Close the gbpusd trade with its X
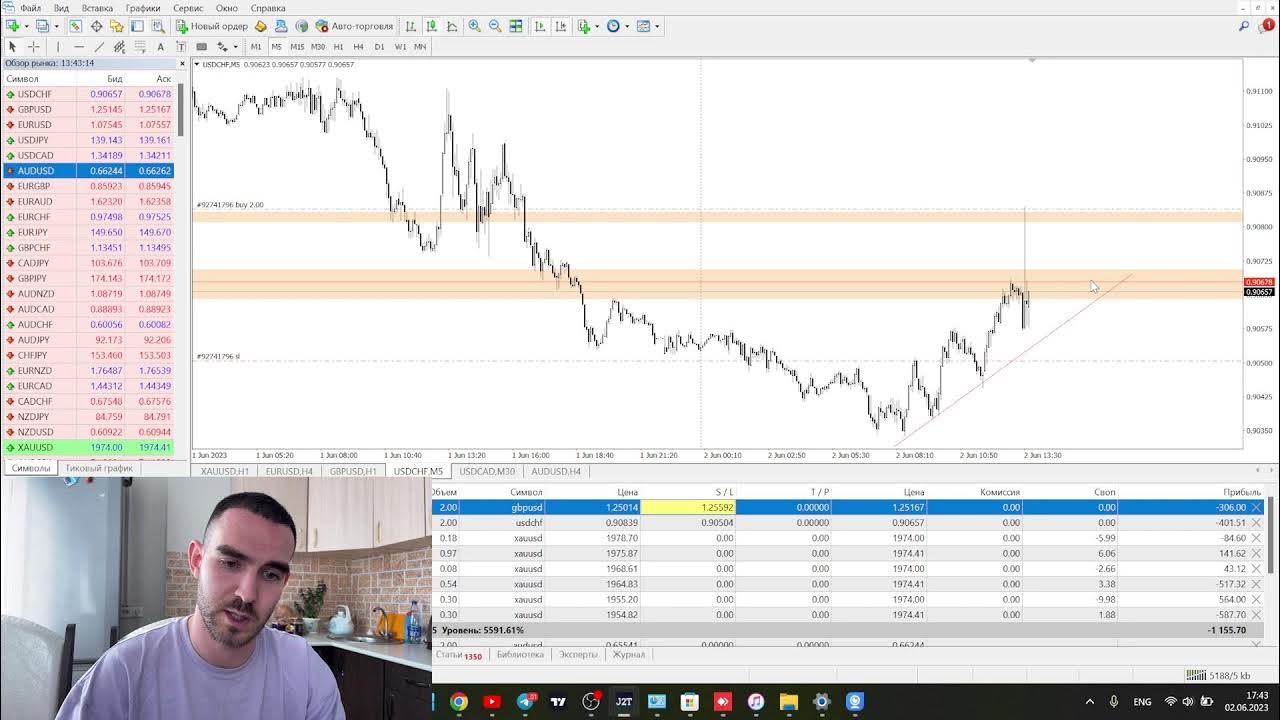Image resolution: width=1280 pixels, height=720 pixels. coord(1256,507)
